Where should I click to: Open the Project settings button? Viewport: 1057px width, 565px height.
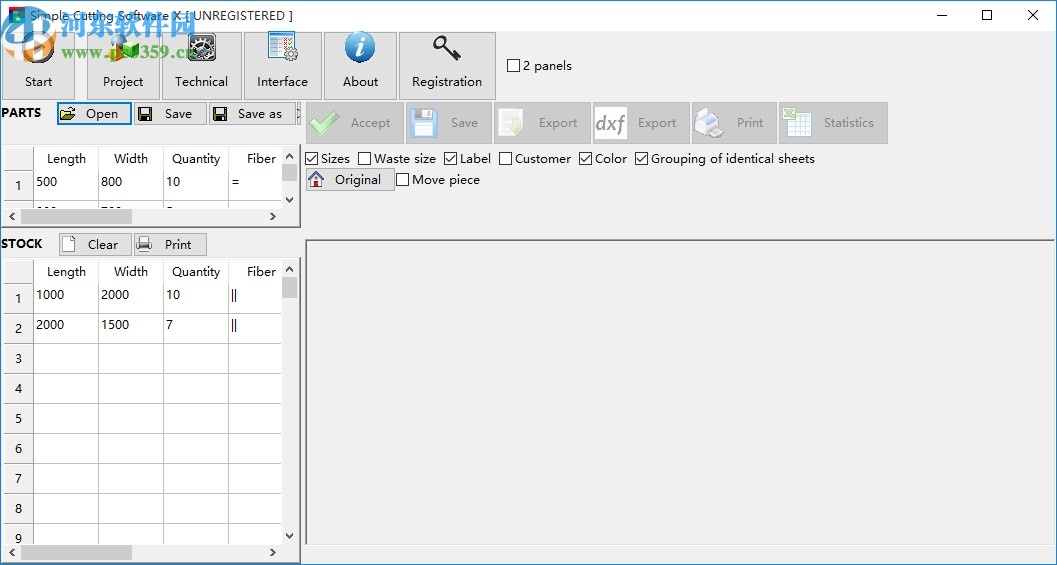pyautogui.click(x=123, y=66)
